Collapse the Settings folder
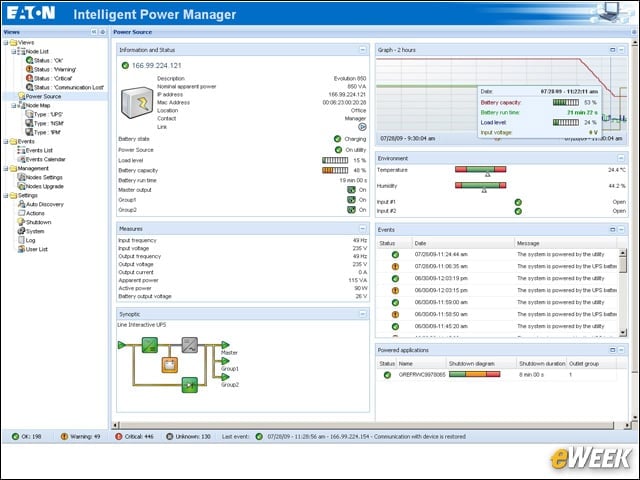Viewport: 640px width, 480px height. point(6,195)
